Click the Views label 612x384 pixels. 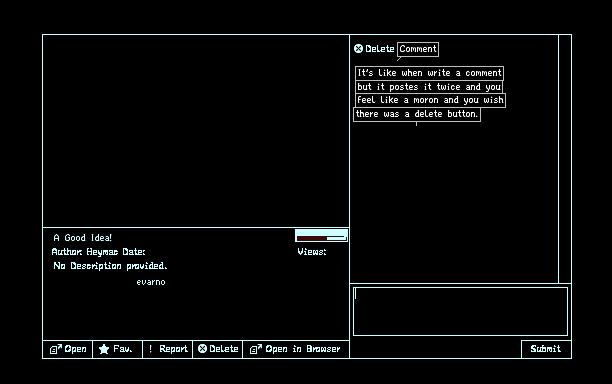312,252
